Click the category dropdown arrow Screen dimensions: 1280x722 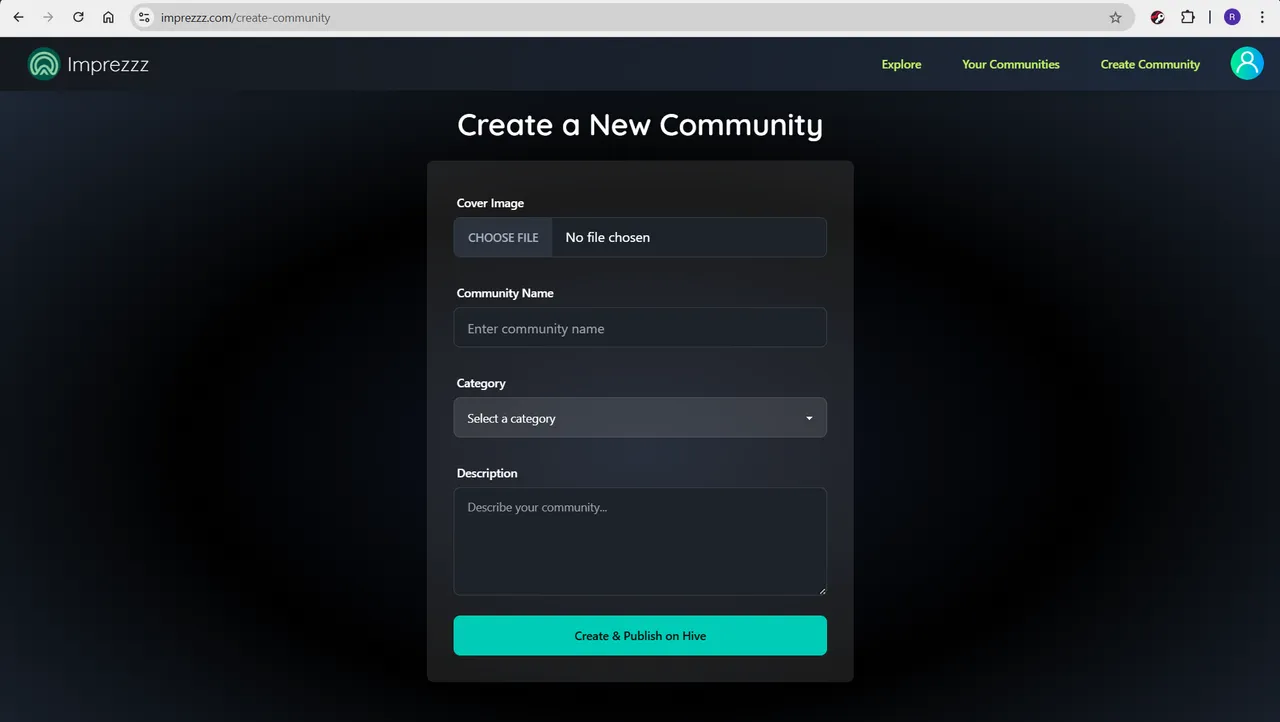pos(809,418)
